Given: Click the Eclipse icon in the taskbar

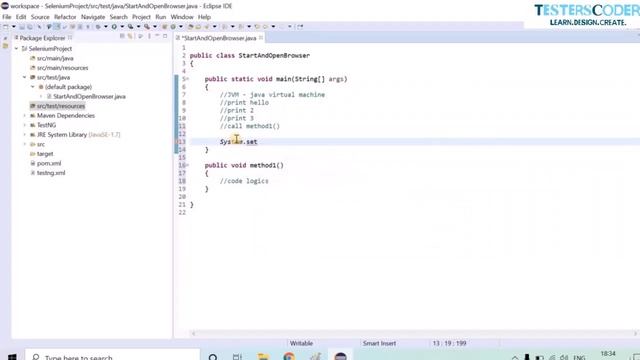Looking at the screenshot, I should pyautogui.click(x=340, y=357).
